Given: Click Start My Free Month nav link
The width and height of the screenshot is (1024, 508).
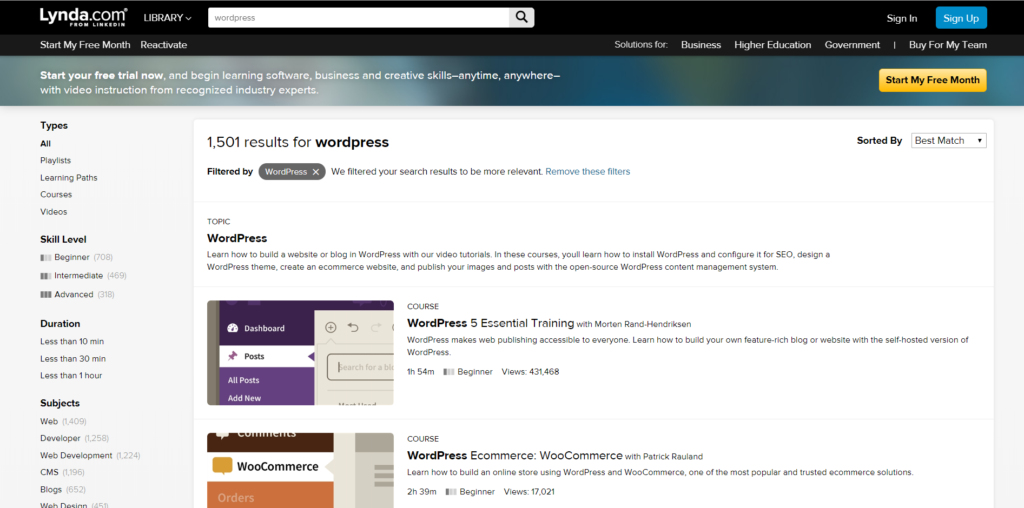Looking at the screenshot, I should click(x=85, y=45).
